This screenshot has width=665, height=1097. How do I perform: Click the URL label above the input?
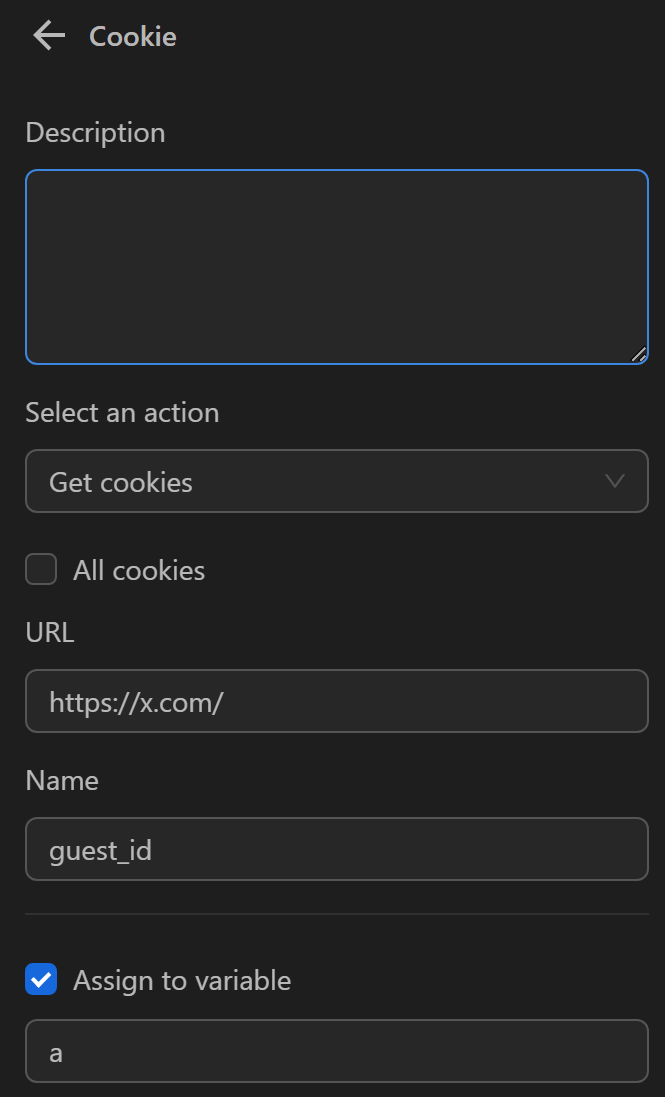point(49,632)
